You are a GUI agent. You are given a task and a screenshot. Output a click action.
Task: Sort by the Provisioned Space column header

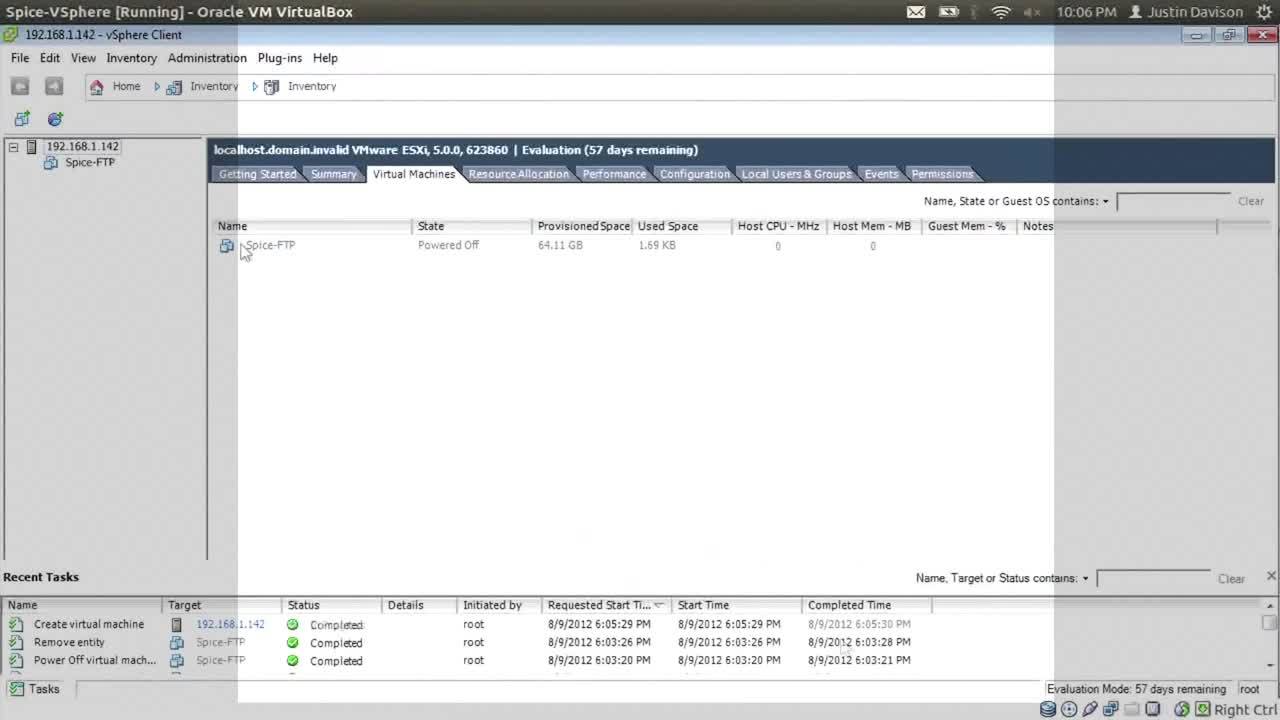pos(582,226)
